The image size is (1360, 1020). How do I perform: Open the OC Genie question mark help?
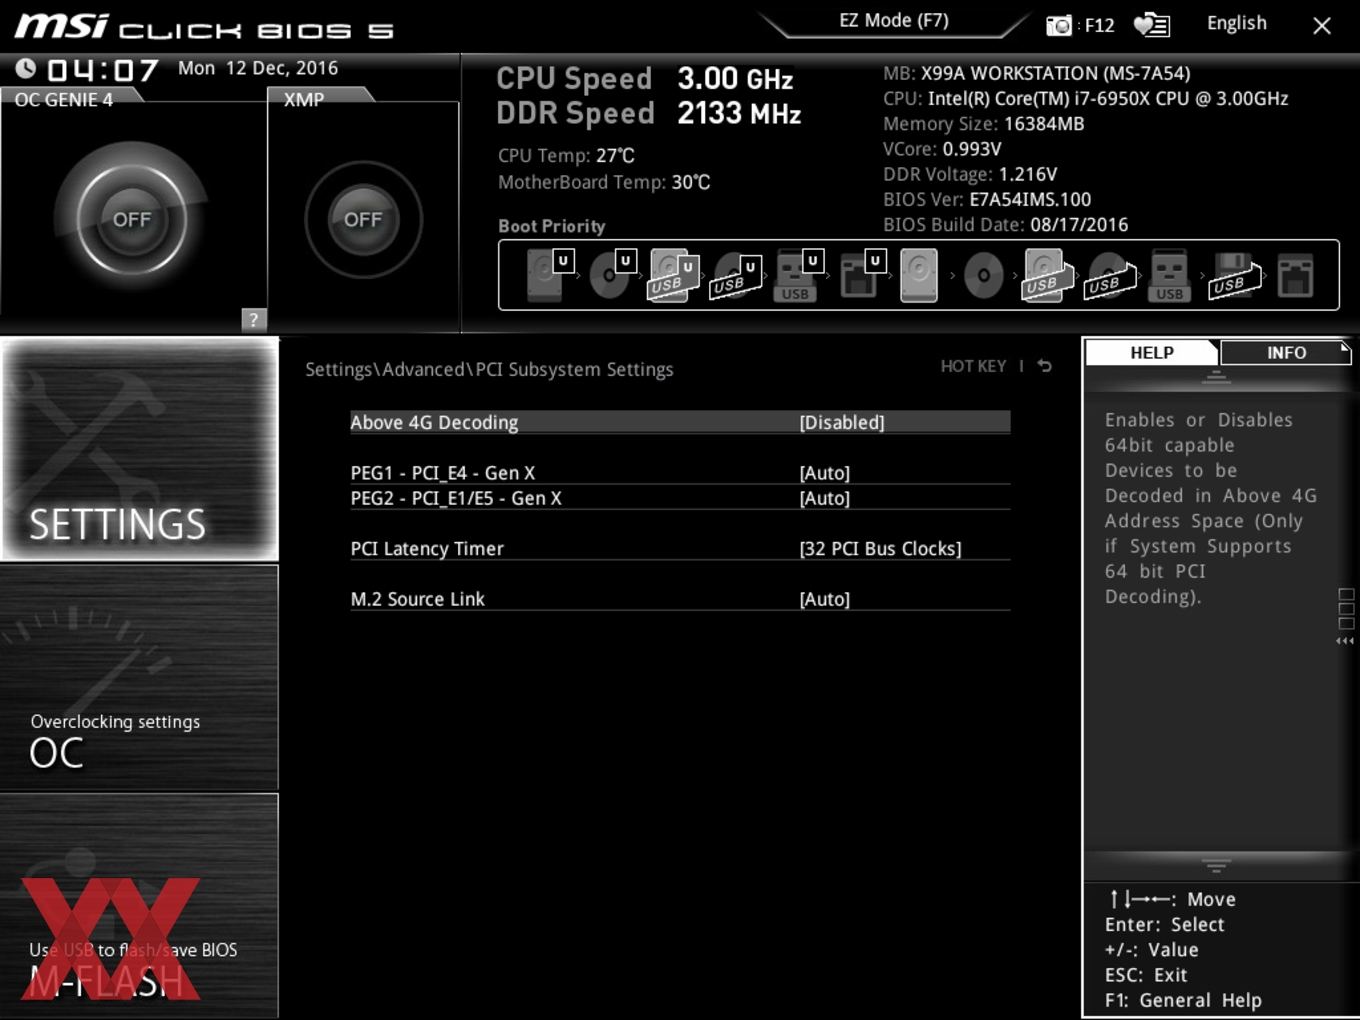pos(254,319)
